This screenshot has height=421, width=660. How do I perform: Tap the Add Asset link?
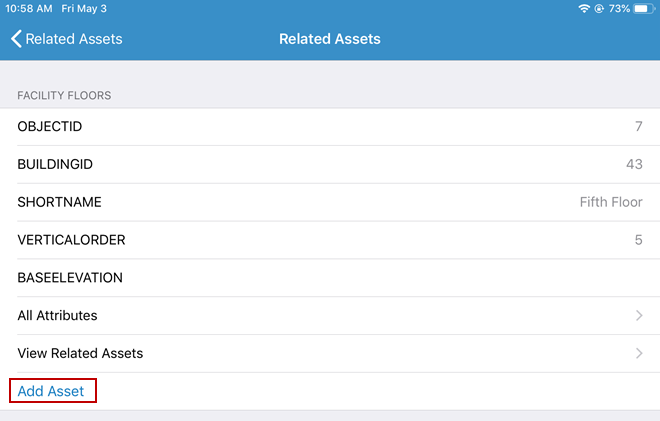tap(51, 391)
